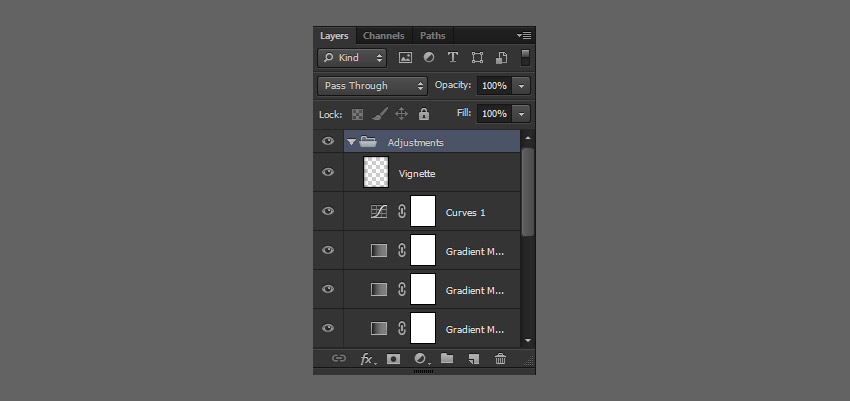The width and height of the screenshot is (850, 401).
Task: Hide the Curves 1 layer
Action: 328,211
